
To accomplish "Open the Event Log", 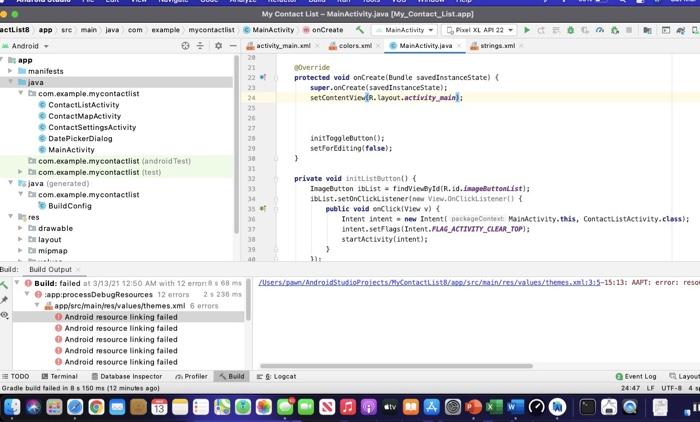I will pyautogui.click(x=636, y=376).
